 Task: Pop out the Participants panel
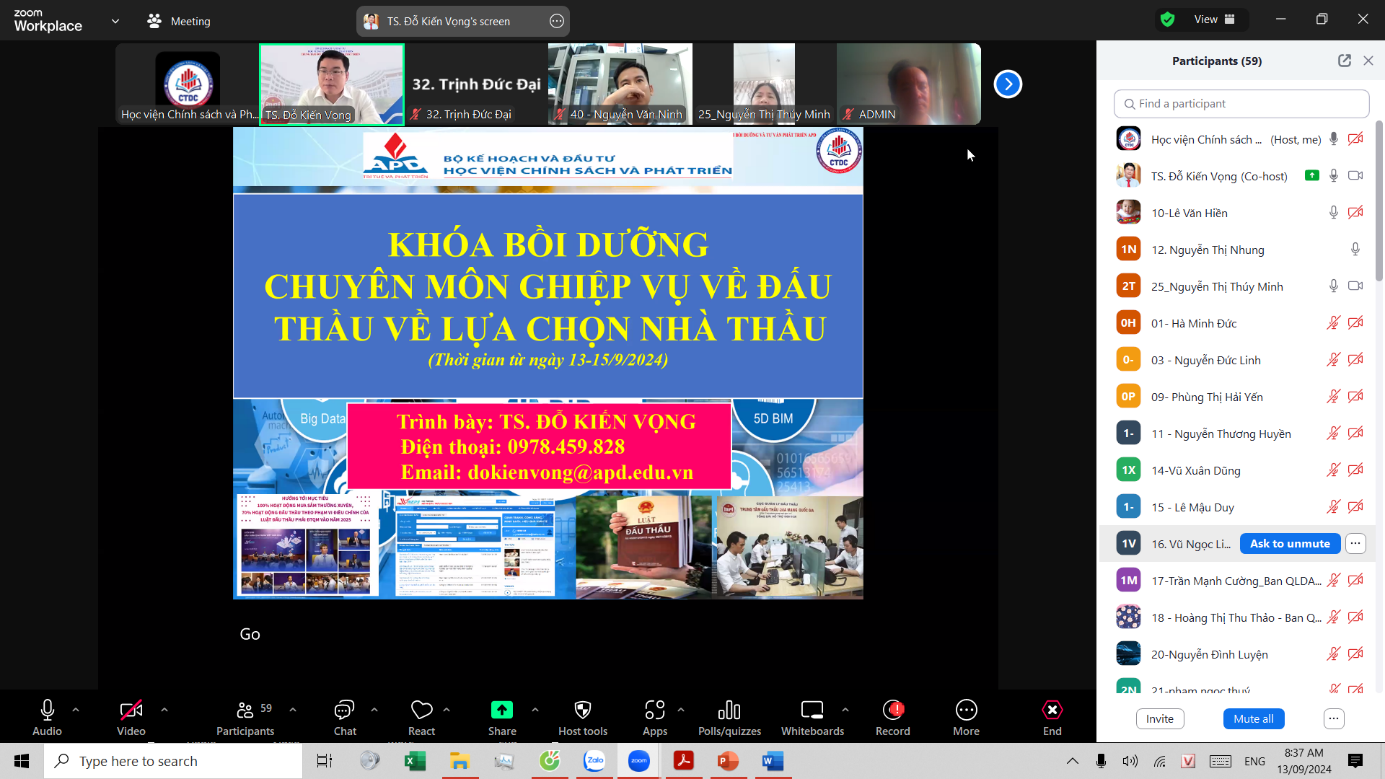click(x=1344, y=61)
